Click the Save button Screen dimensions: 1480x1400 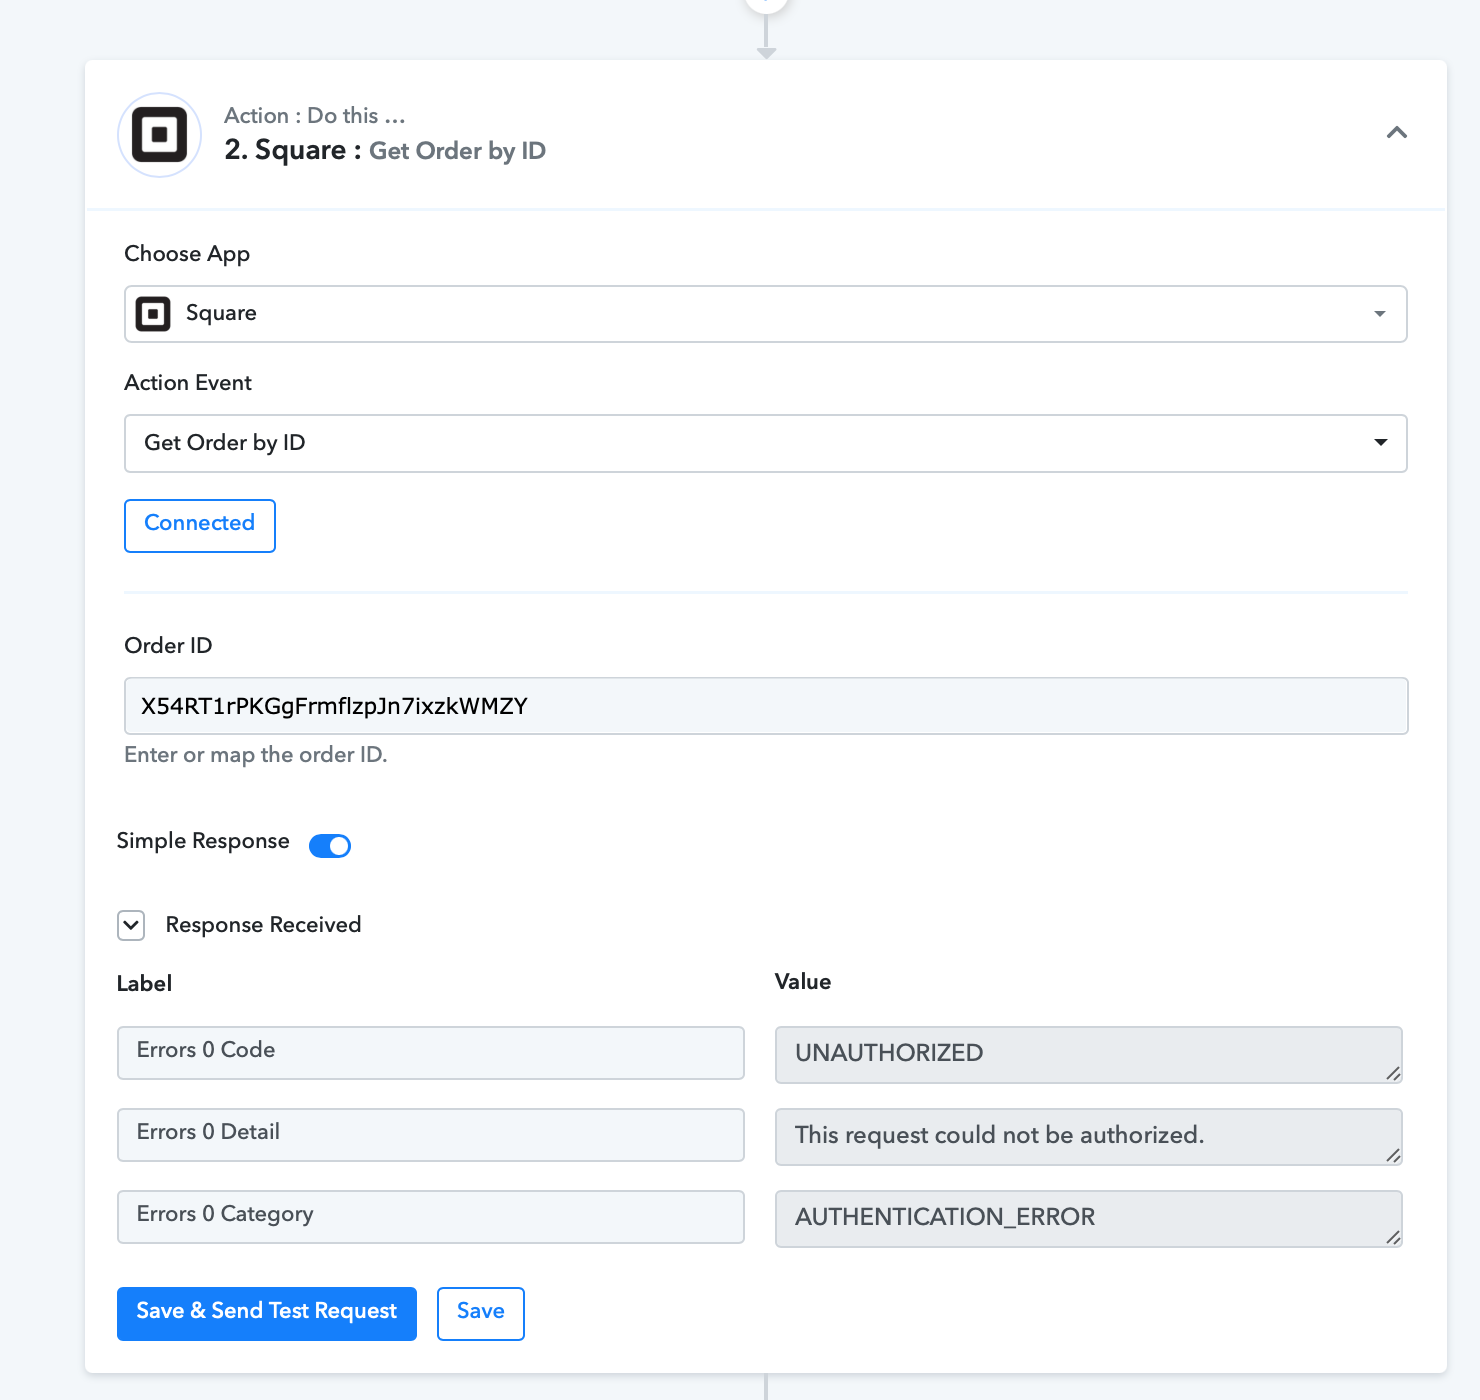(481, 1313)
